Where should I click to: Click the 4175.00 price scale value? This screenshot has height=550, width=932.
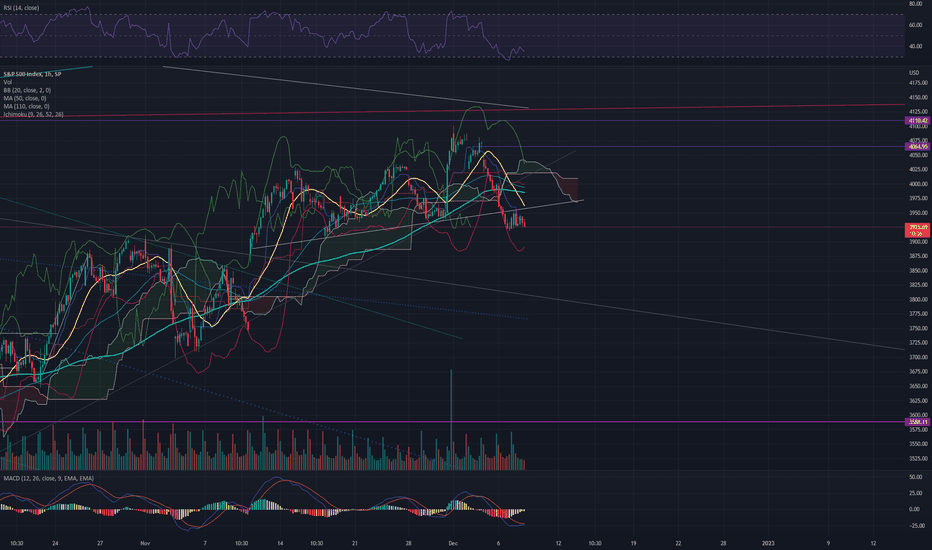pos(918,83)
